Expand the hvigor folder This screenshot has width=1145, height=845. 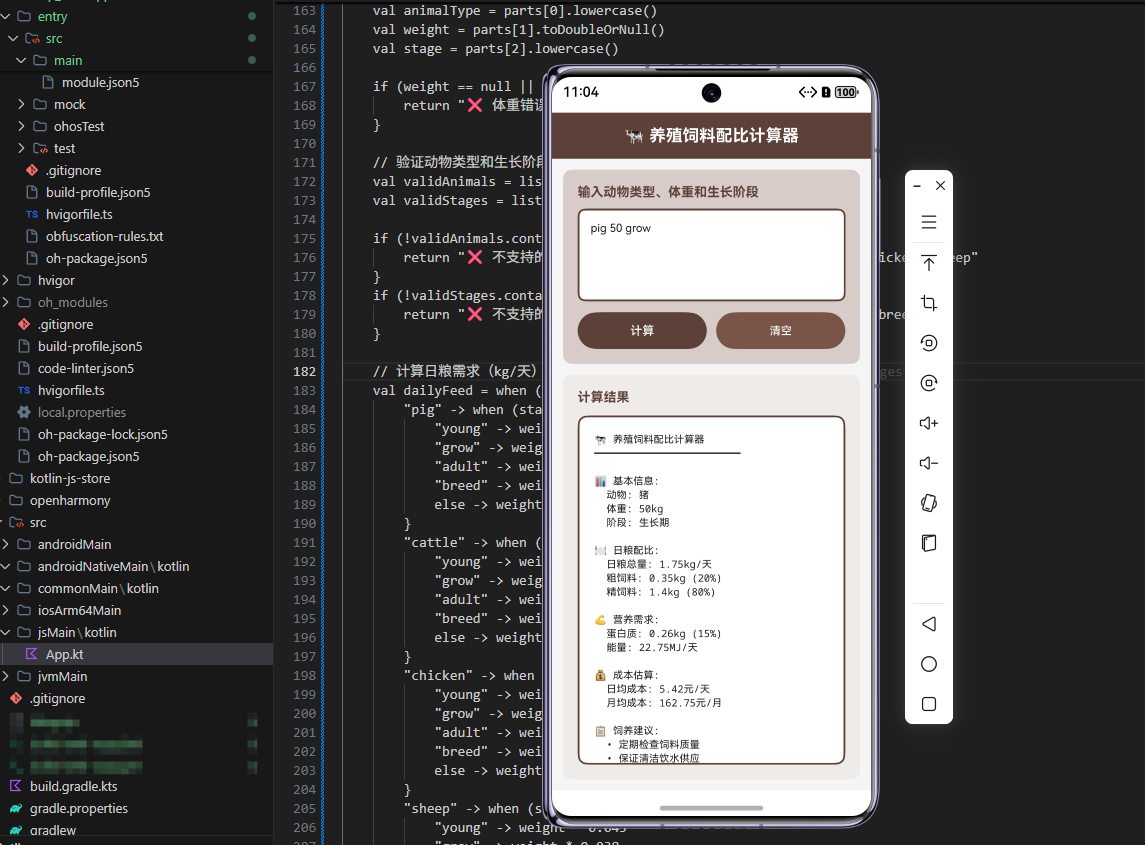pyautogui.click(x=6, y=280)
